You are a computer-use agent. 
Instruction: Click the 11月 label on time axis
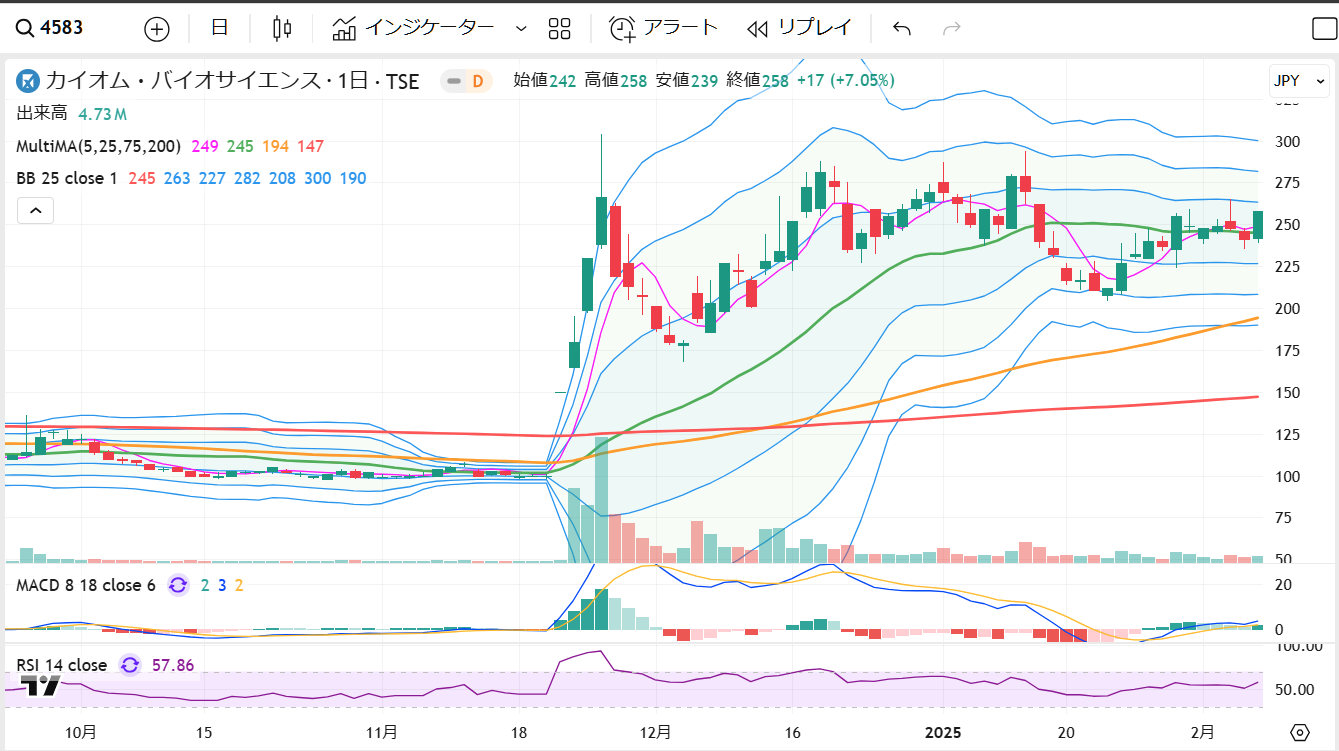point(381,732)
